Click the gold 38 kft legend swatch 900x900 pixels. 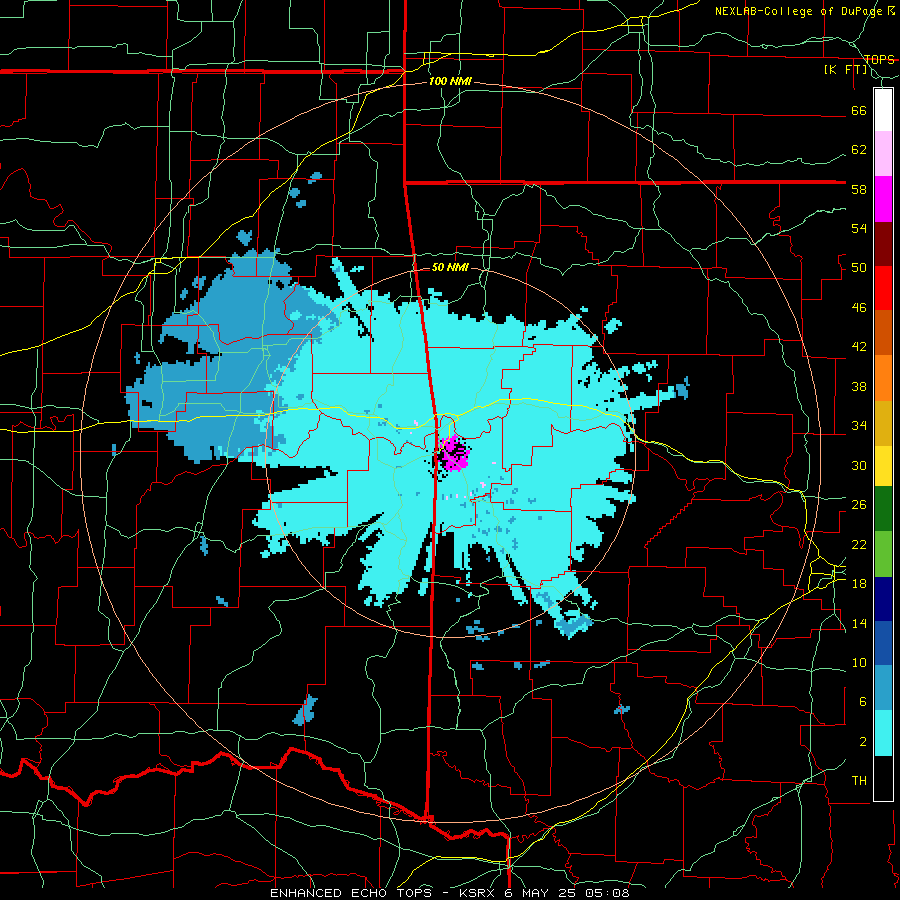pos(883,423)
